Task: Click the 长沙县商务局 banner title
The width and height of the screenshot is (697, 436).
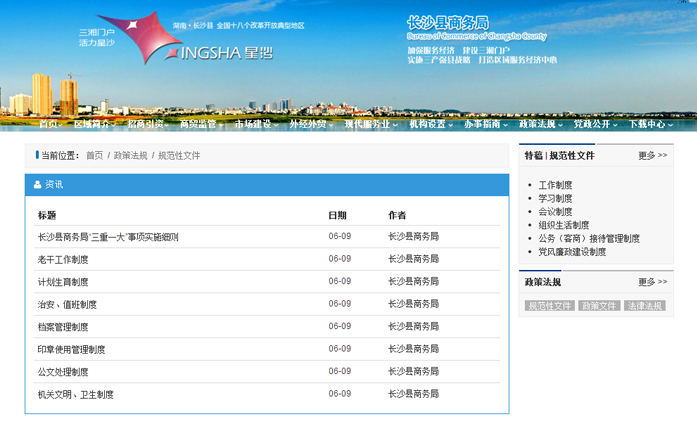Action: 448,22
